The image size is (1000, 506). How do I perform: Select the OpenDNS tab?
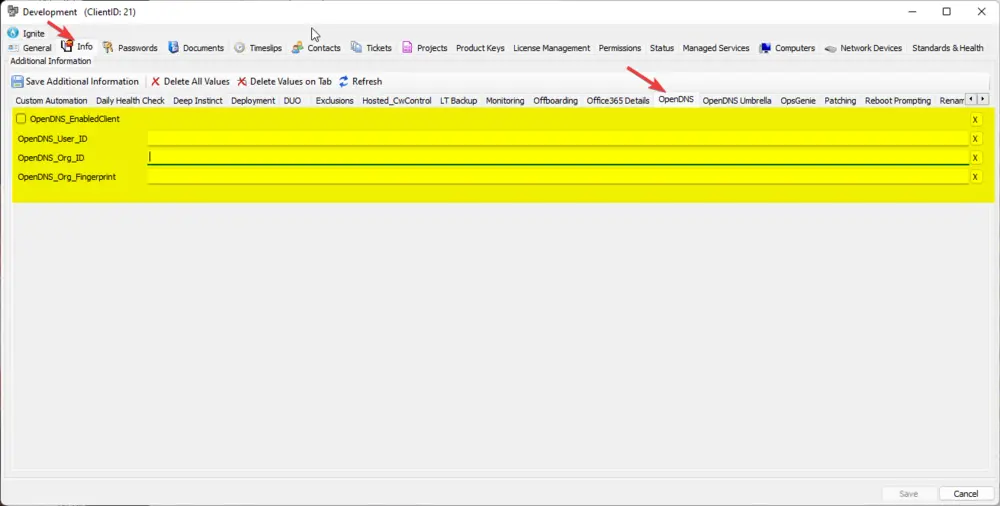tap(676, 100)
